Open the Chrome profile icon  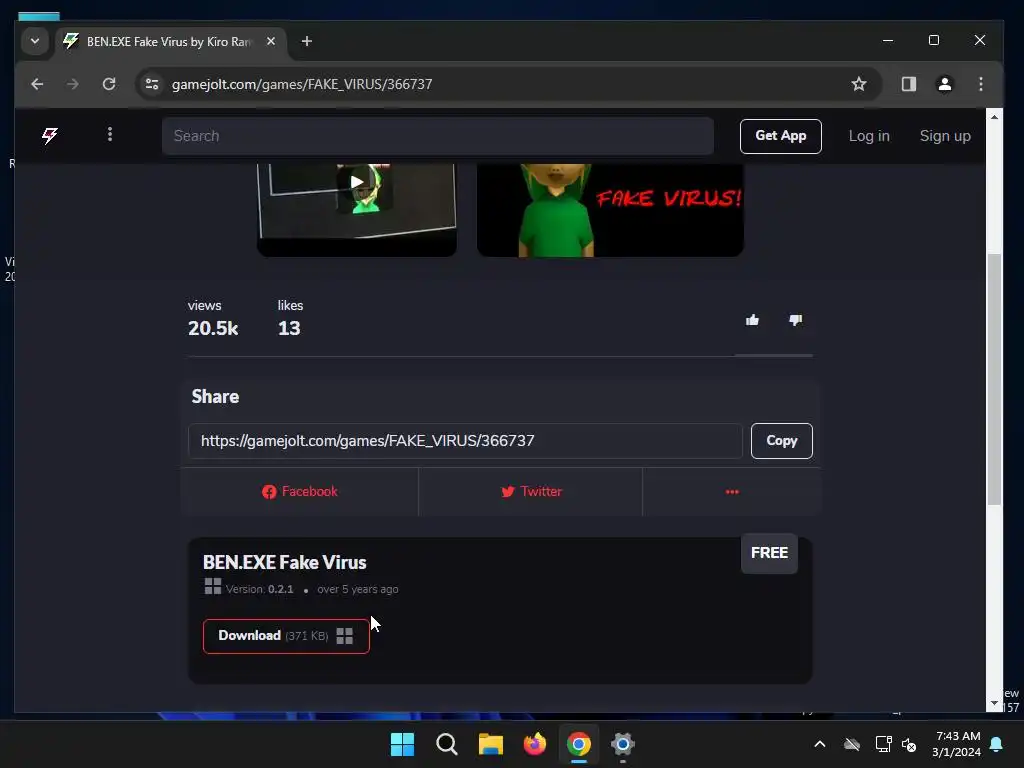click(944, 84)
